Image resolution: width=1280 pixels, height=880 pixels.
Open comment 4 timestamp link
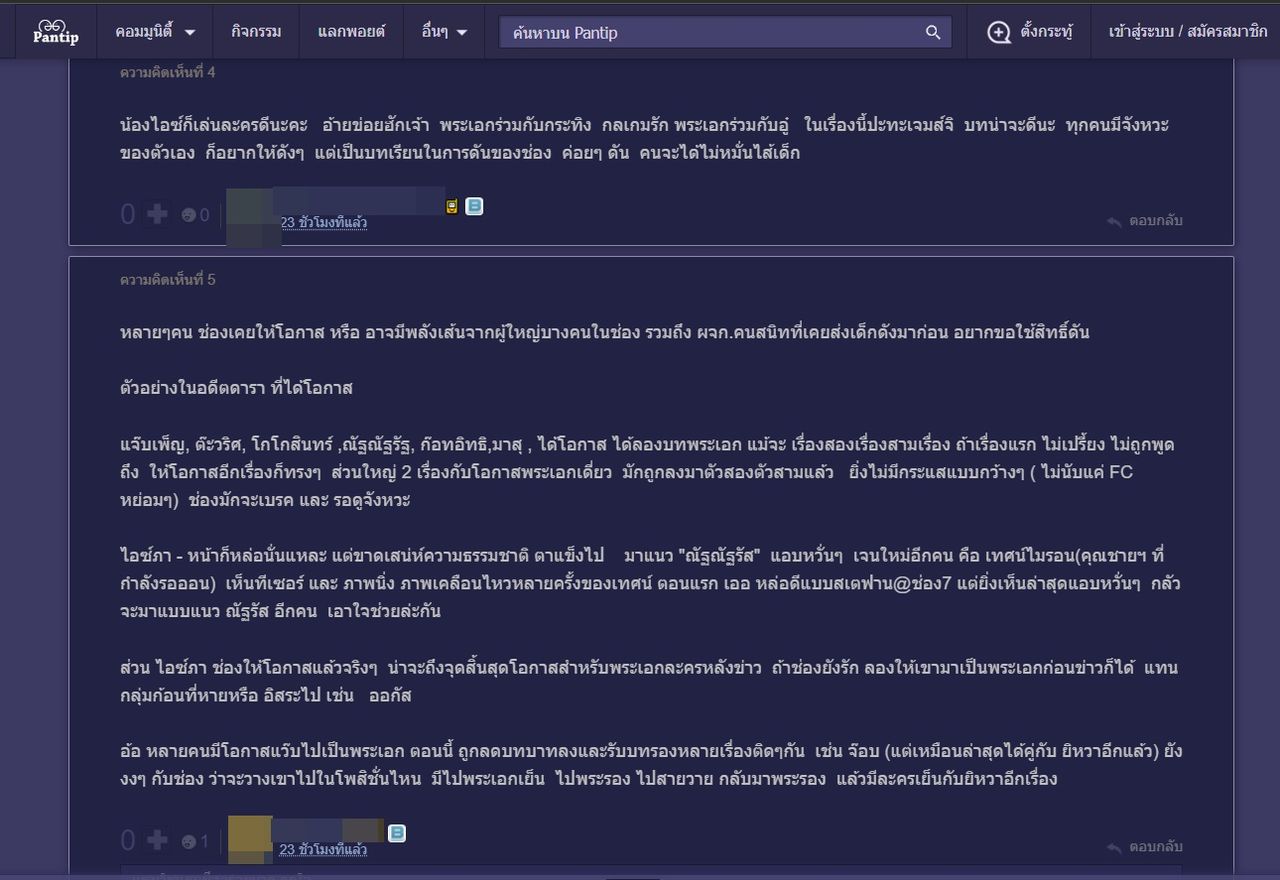(323, 223)
